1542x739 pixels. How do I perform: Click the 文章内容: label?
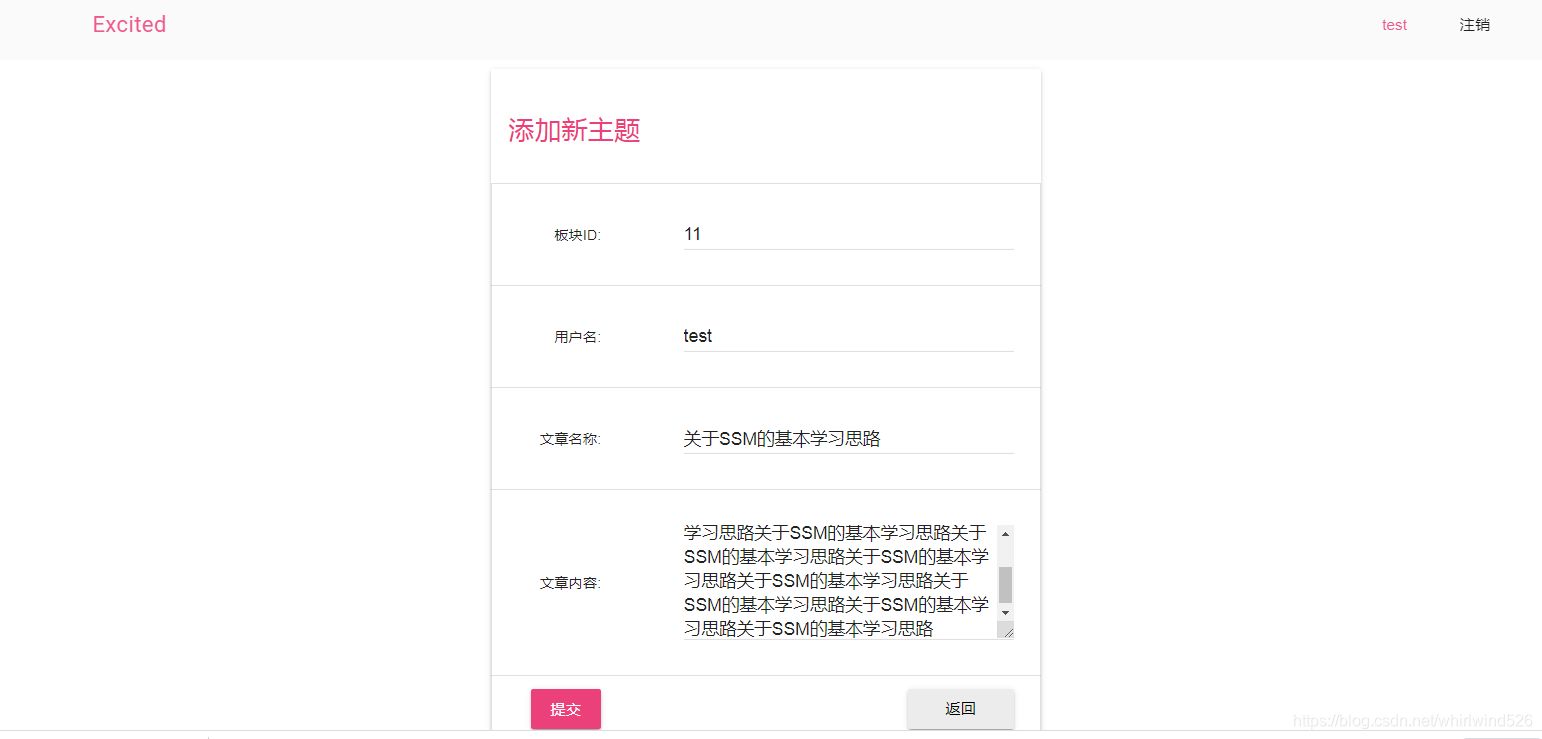coord(571,583)
